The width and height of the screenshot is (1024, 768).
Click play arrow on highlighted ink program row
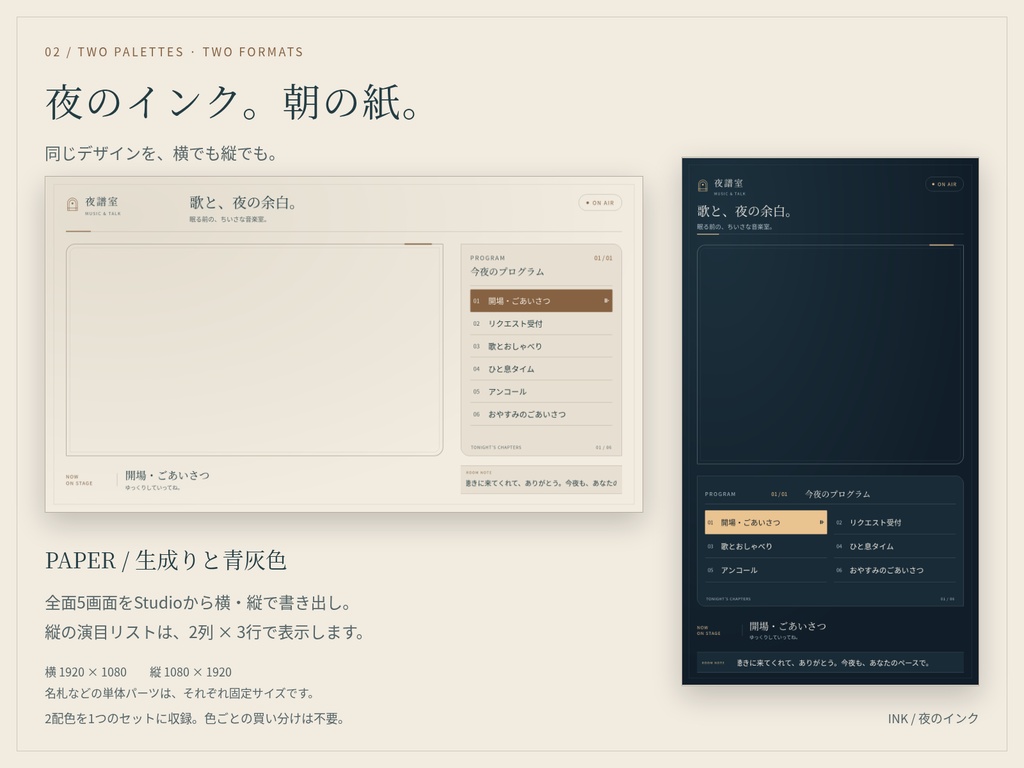[821, 522]
